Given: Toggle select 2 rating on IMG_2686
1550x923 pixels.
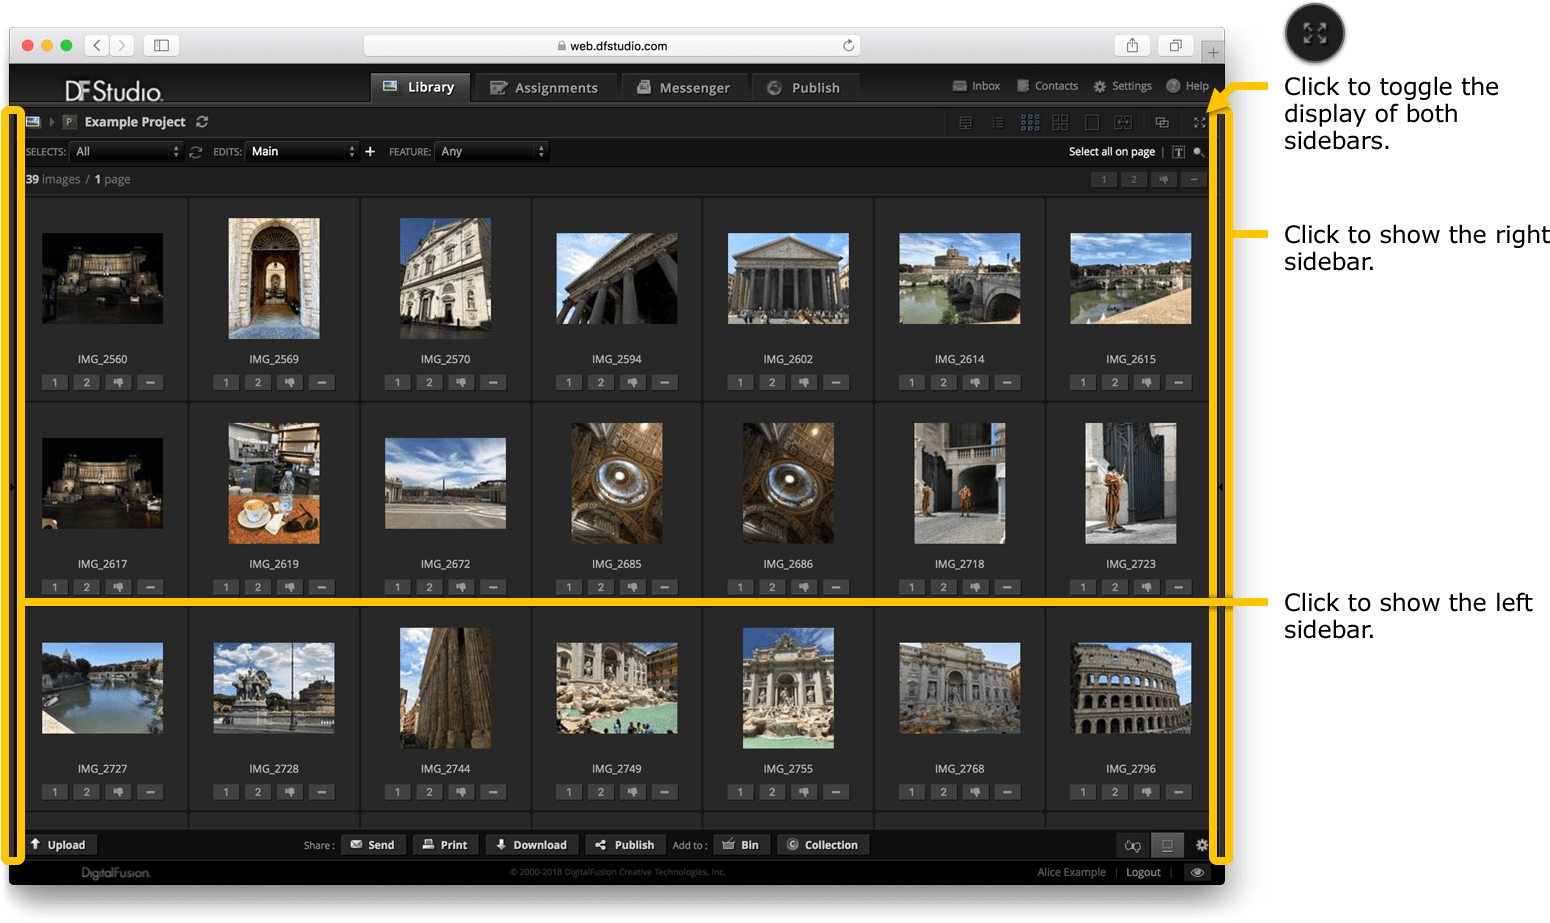Looking at the screenshot, I should (772, 587).
